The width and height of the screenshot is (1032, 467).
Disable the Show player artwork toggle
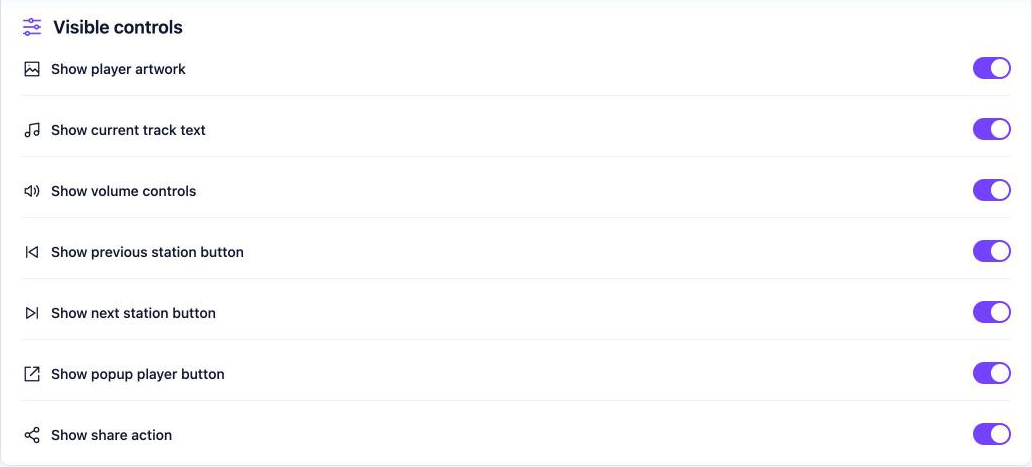pyautogui.click(x=991, y=68)
